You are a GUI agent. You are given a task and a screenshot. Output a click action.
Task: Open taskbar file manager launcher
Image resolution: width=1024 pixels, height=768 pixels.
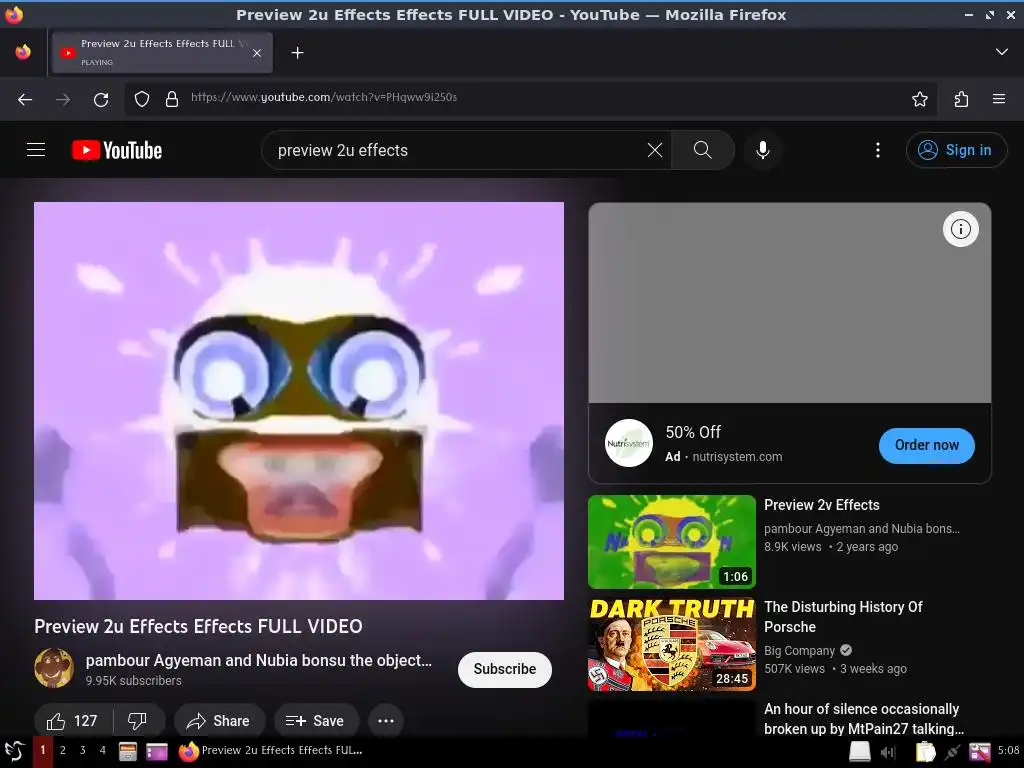127,752
